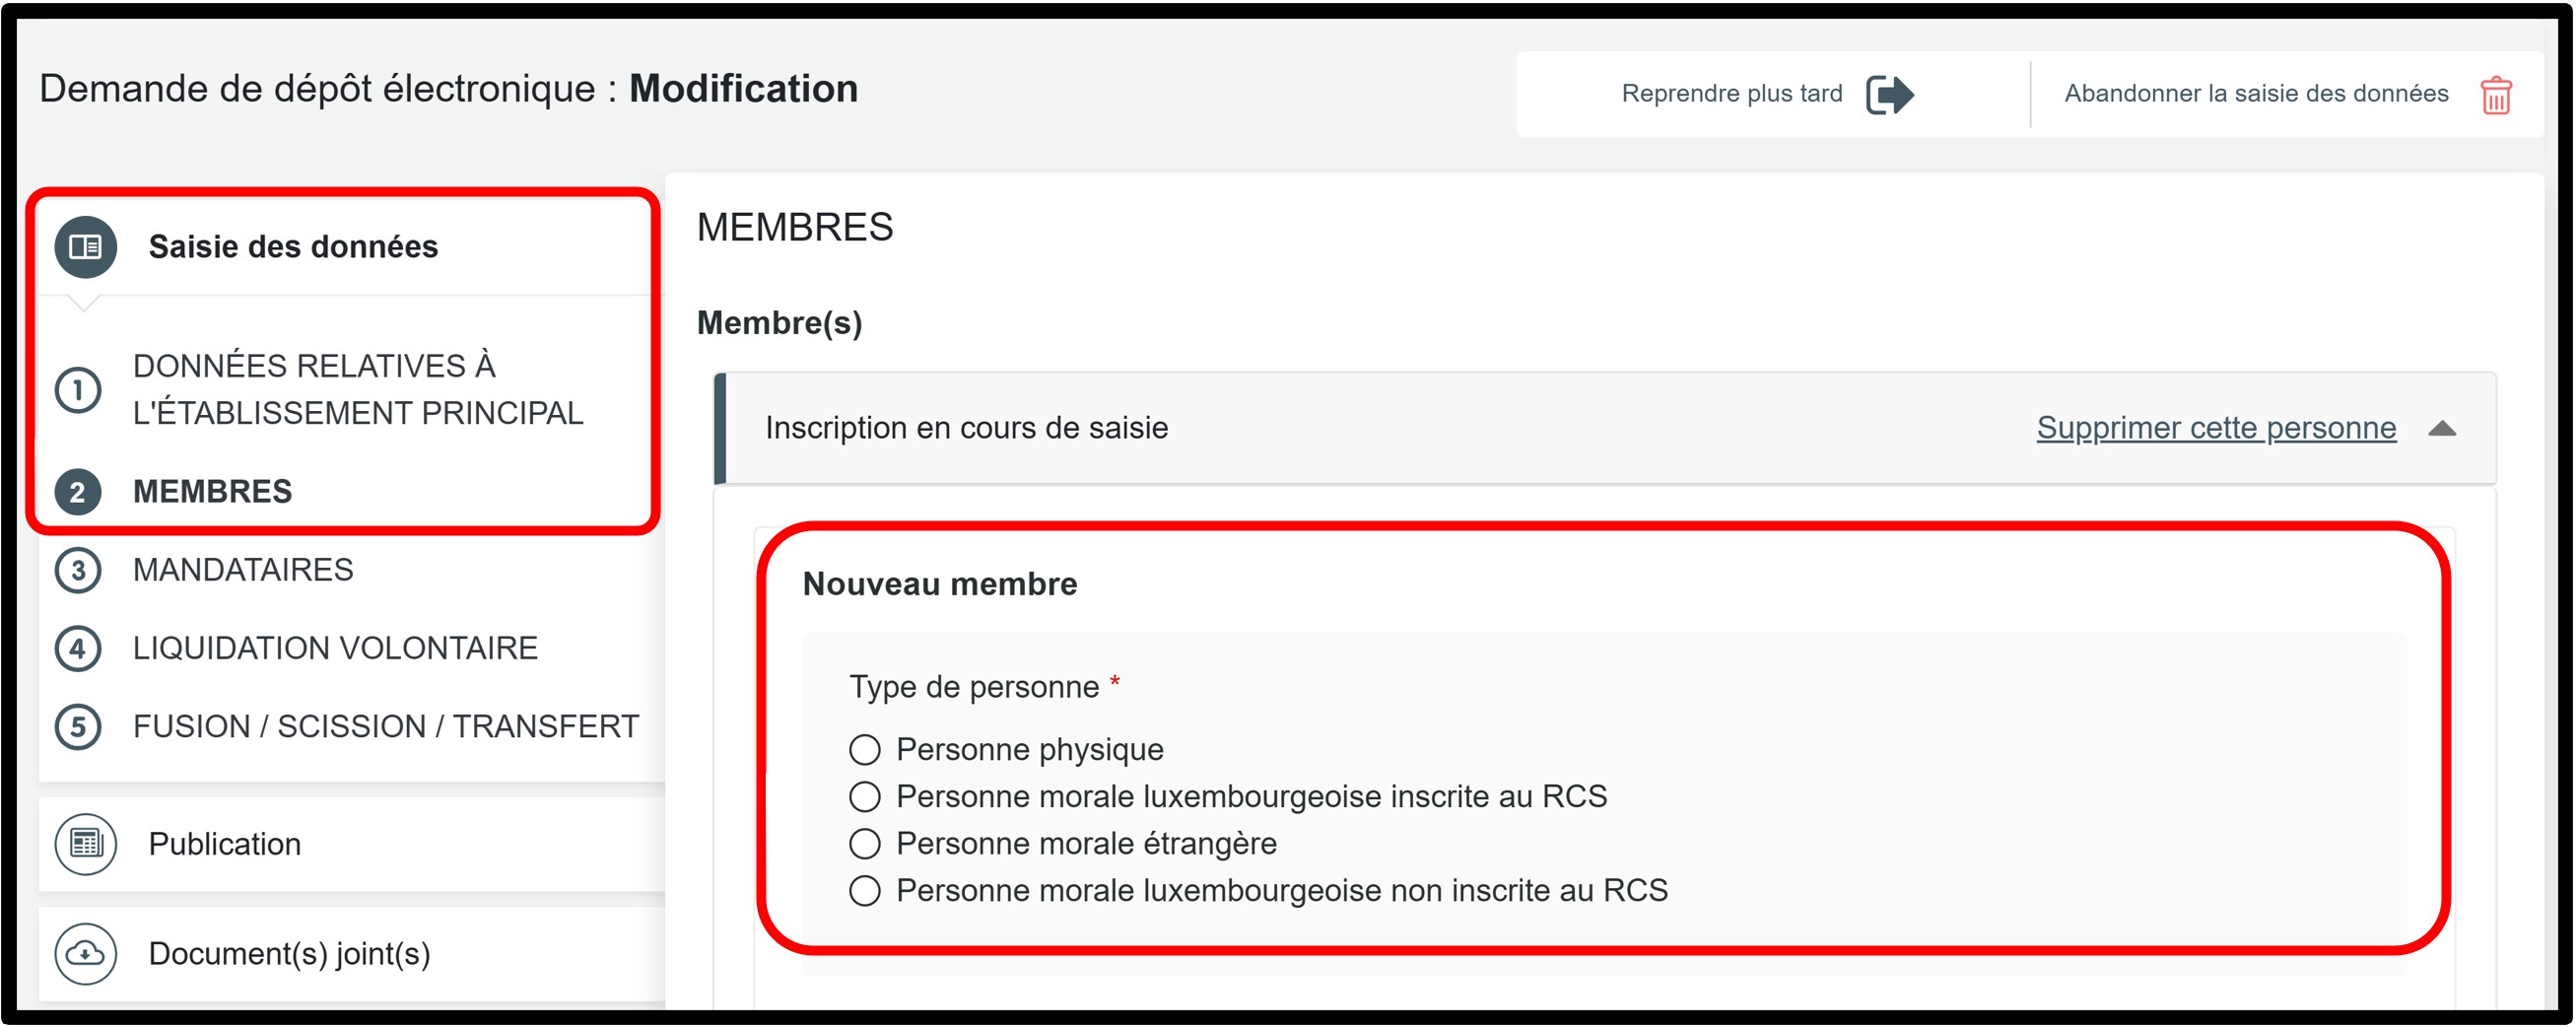The height and width of the screenshot is (1027, 2576).
Task: Choose Personne morale luxembourgeoise inscrite au RCS
Action: (865, 796)
